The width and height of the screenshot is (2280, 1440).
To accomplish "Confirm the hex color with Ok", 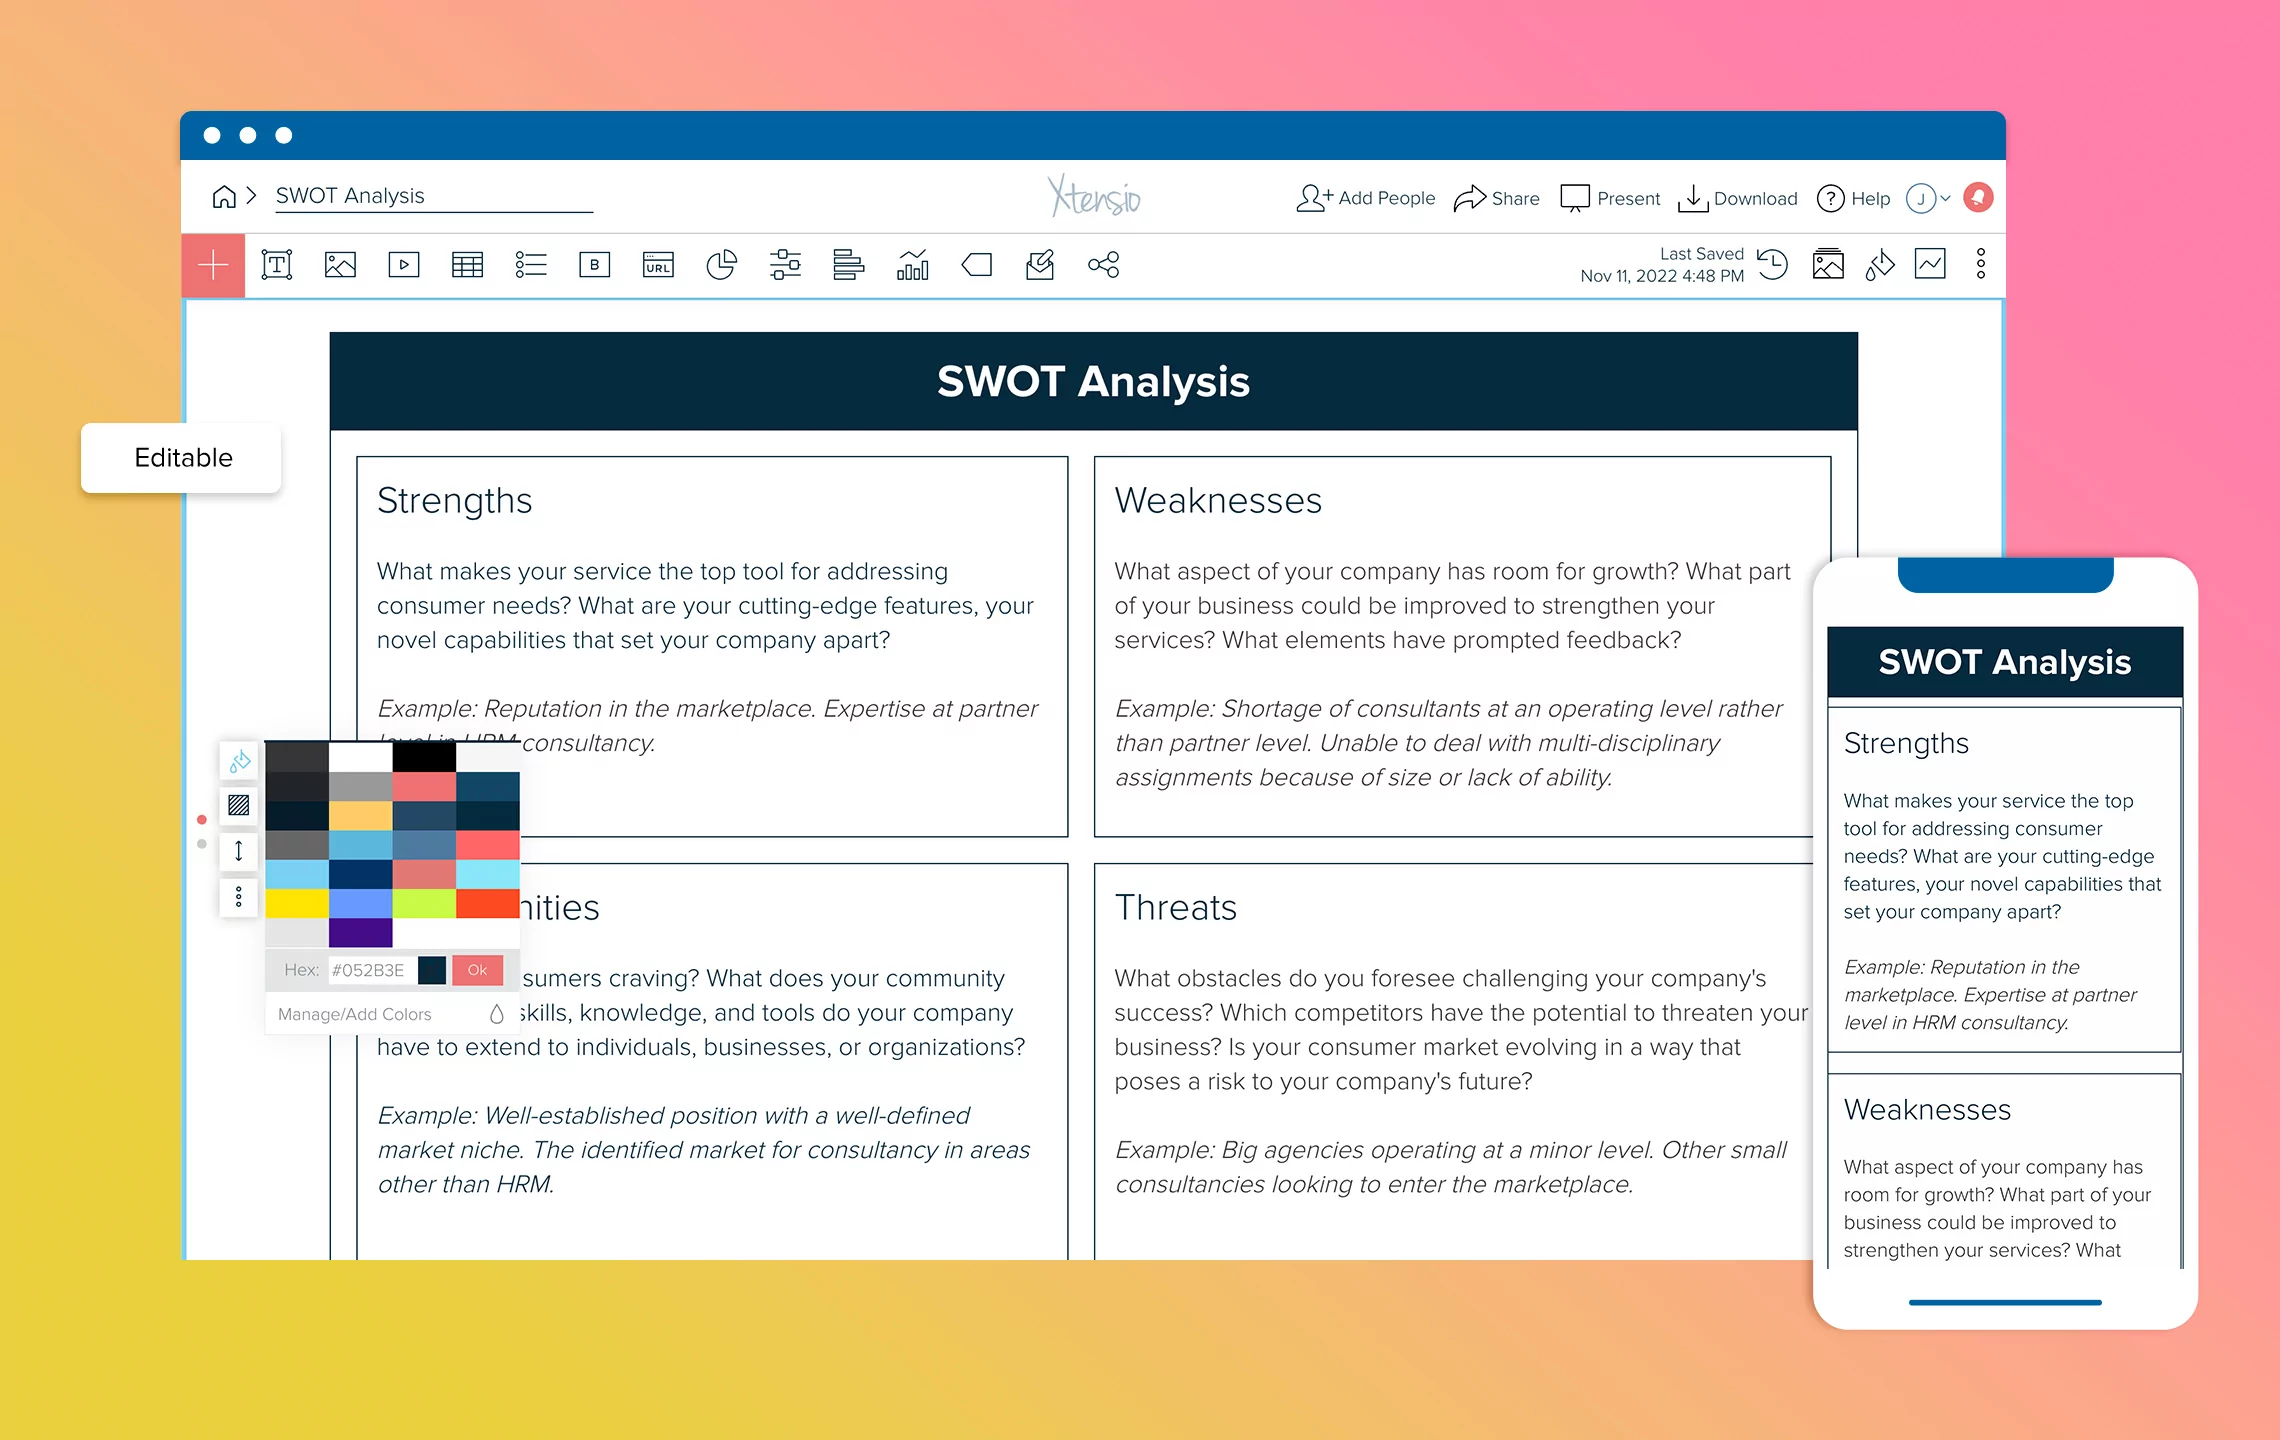I will pyautogui.click(x=477, y=969).
